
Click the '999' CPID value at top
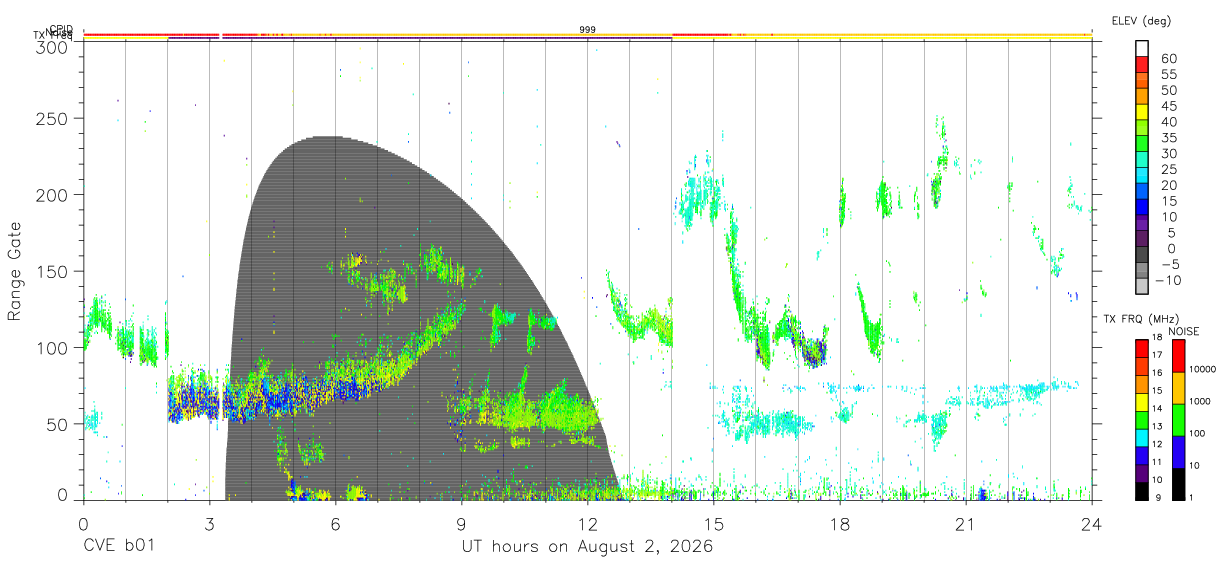click(587, 29)
